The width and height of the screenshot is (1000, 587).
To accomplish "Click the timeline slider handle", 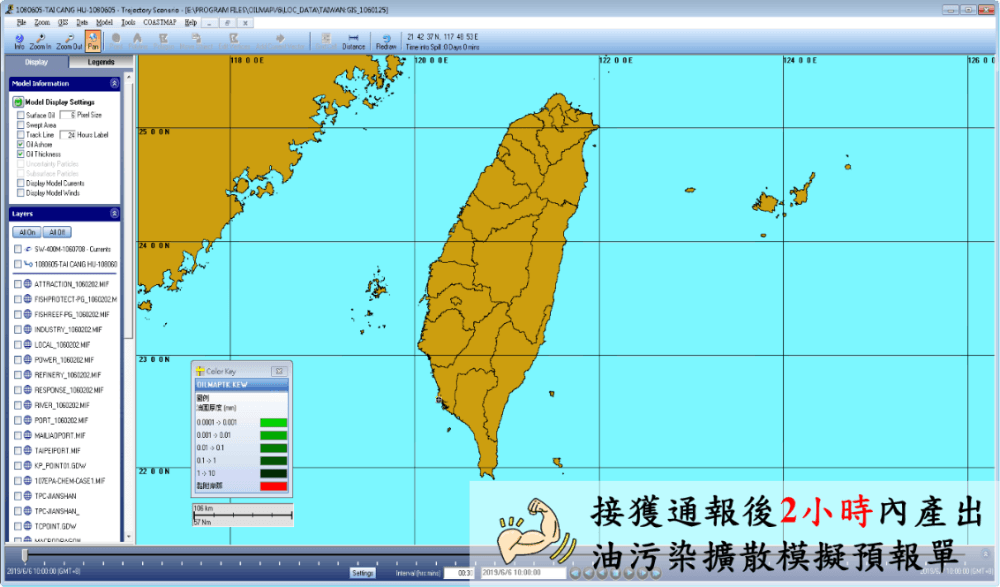I will coord(25,556).
